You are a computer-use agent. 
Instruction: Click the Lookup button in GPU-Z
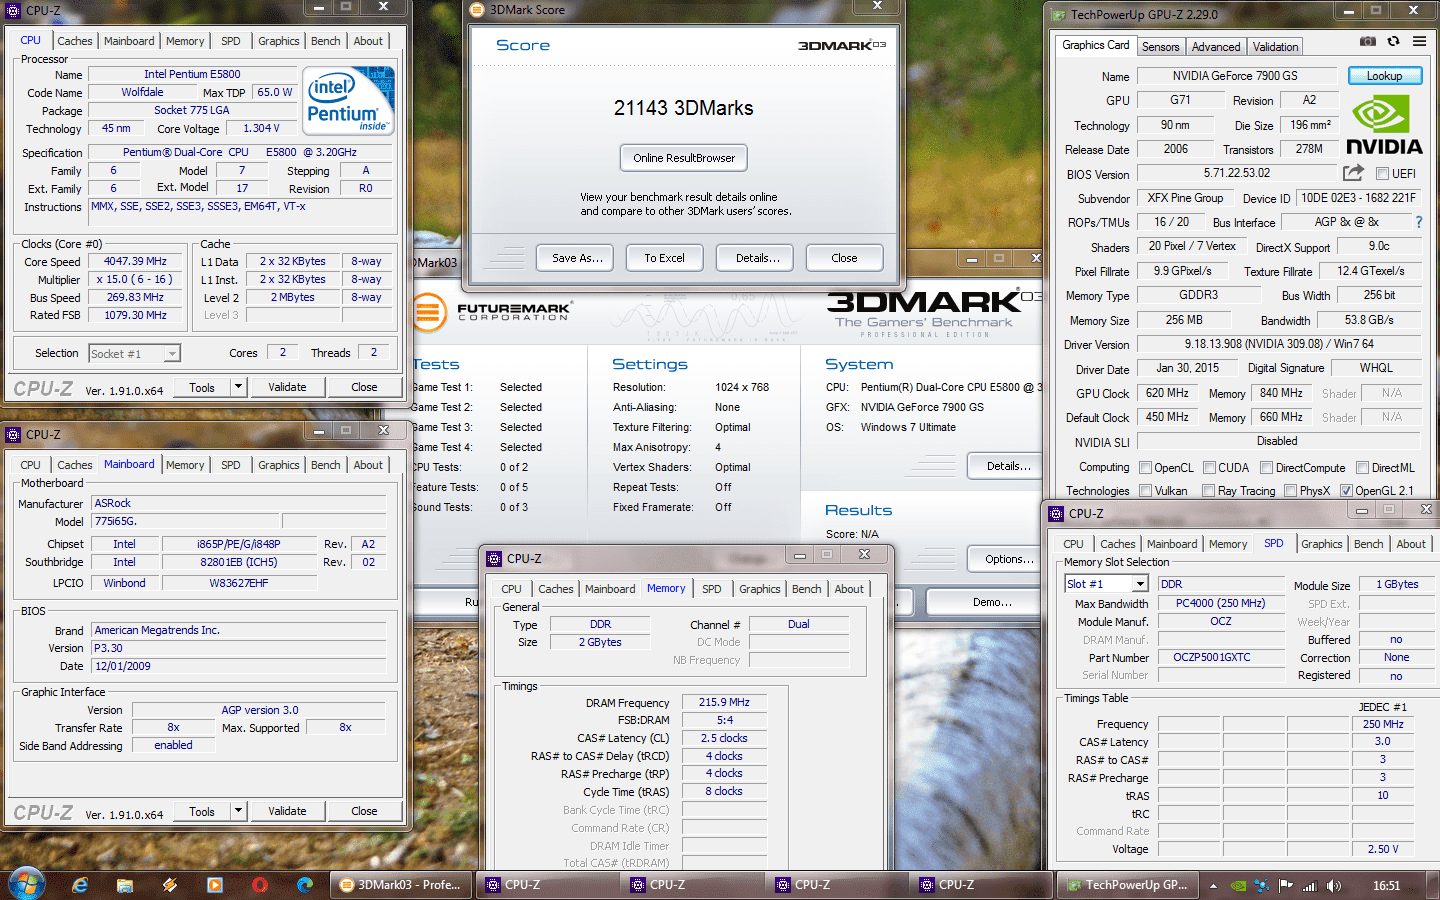[x=1384, y=76]
